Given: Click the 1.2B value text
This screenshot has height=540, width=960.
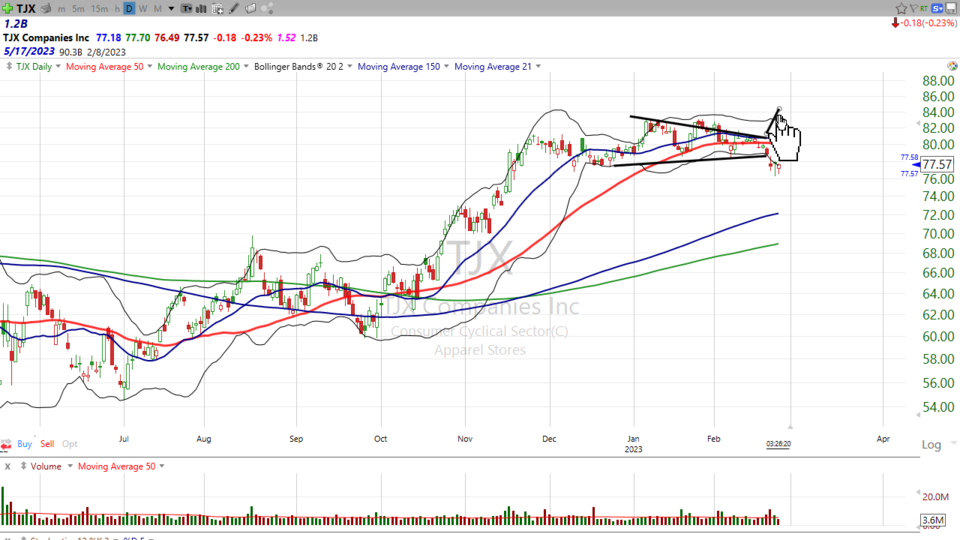Looking at the screenshot, I should [16, 24].
